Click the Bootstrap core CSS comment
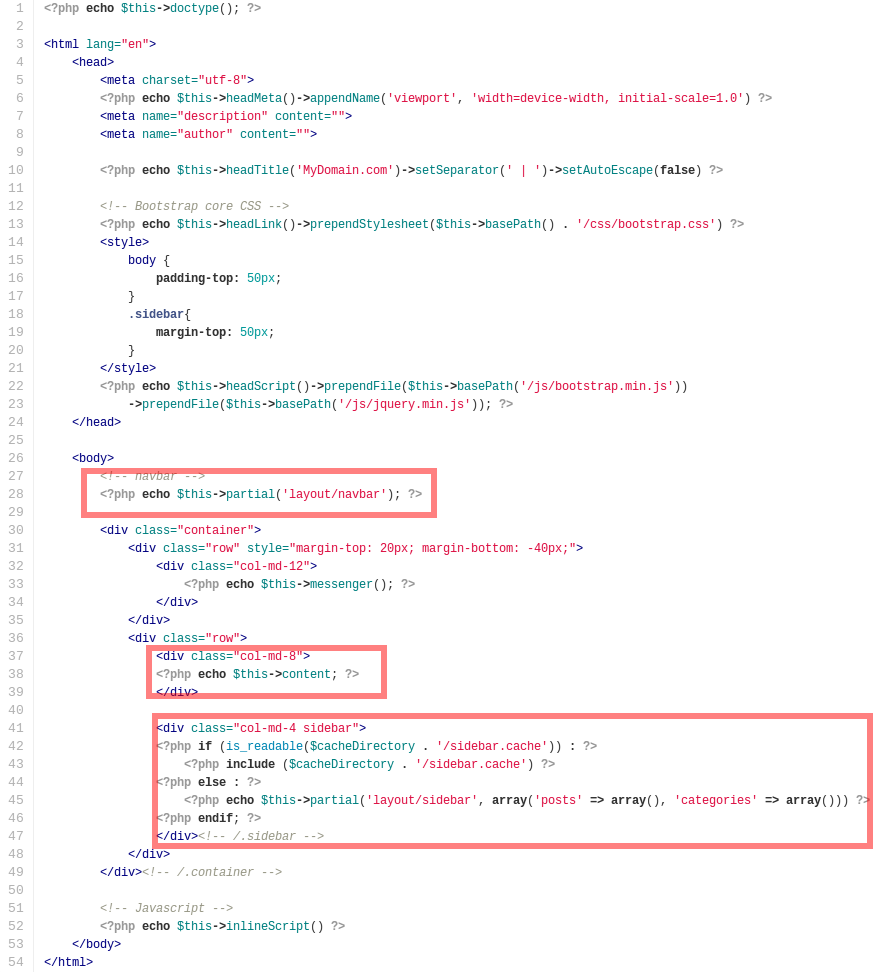This screenshot has width=882, height=972. (194, 207)
